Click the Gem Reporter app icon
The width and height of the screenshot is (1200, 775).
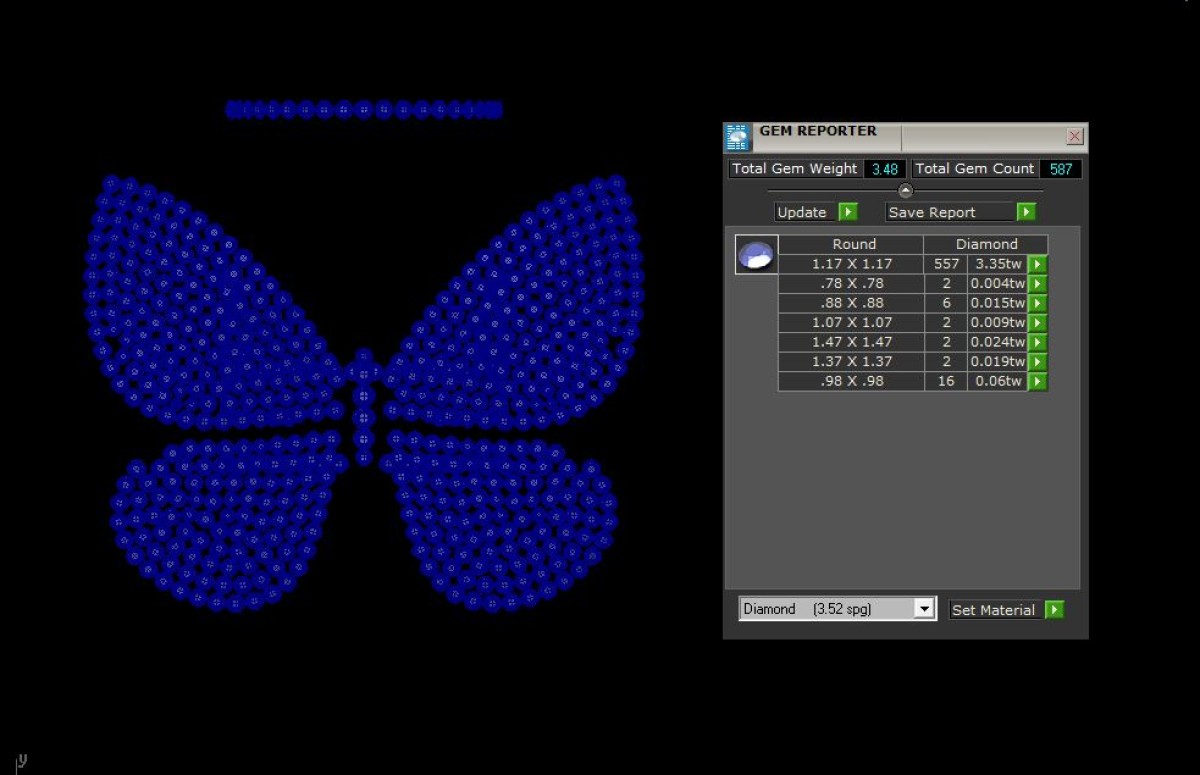click(x=737, y=137)
